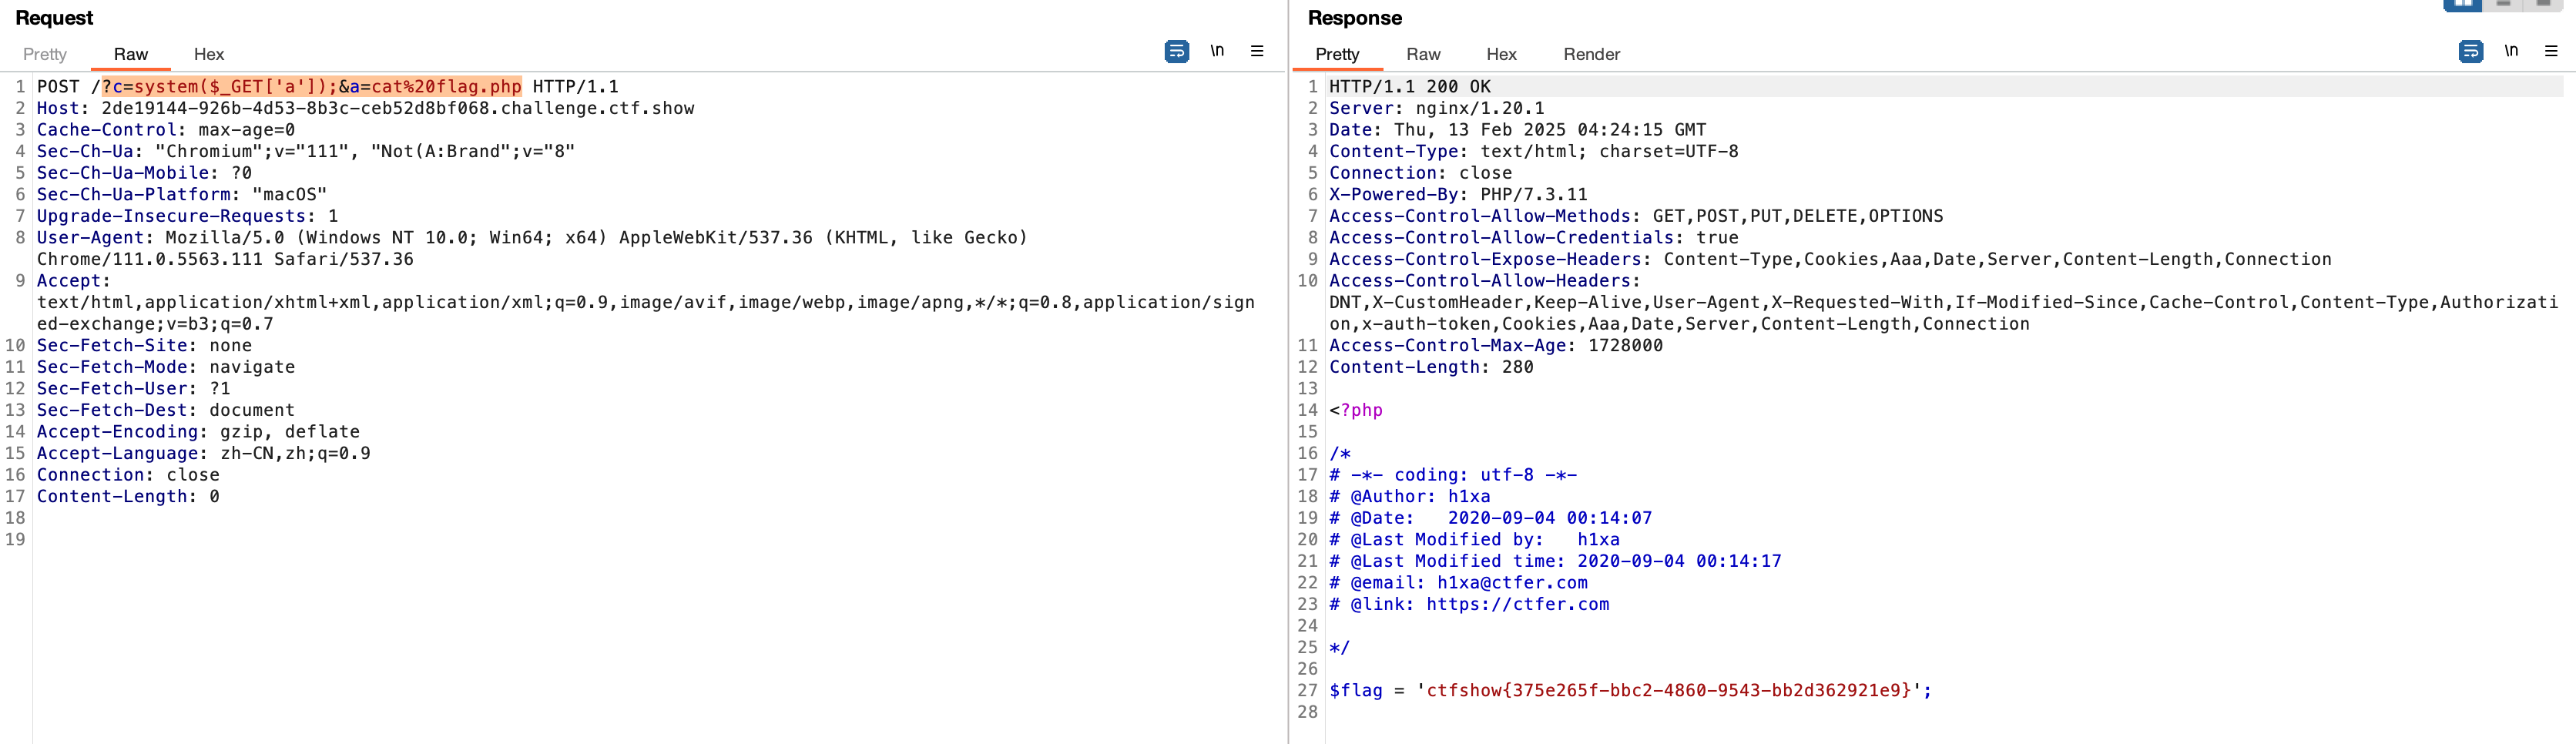Toggle word wrap in the Request panel
This screenshot has width=2576, height=744.
(x=1177, y=51)
